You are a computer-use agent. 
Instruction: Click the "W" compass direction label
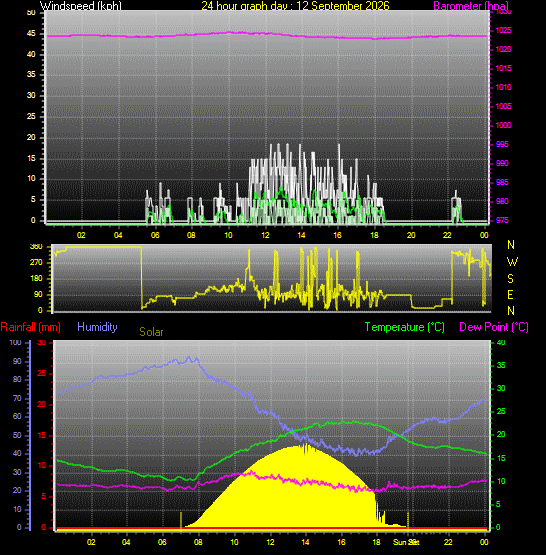coord(512,262)
